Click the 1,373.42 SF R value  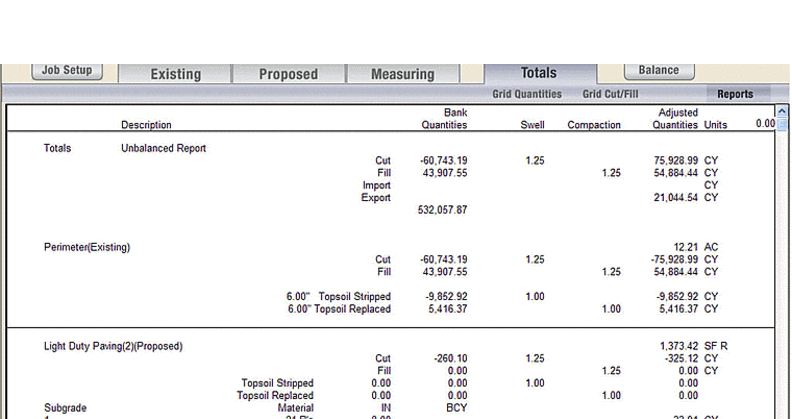tap(694, 346)
